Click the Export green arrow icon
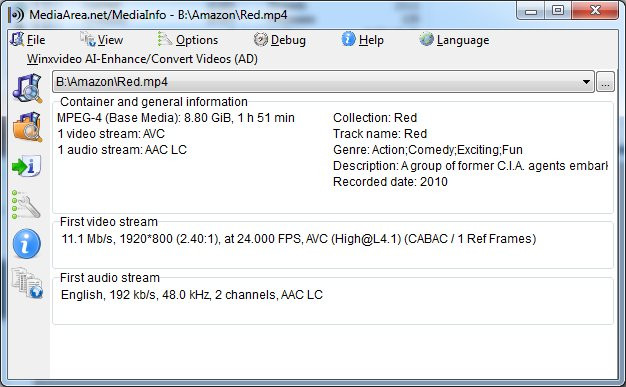 click(x=26, y=166)
